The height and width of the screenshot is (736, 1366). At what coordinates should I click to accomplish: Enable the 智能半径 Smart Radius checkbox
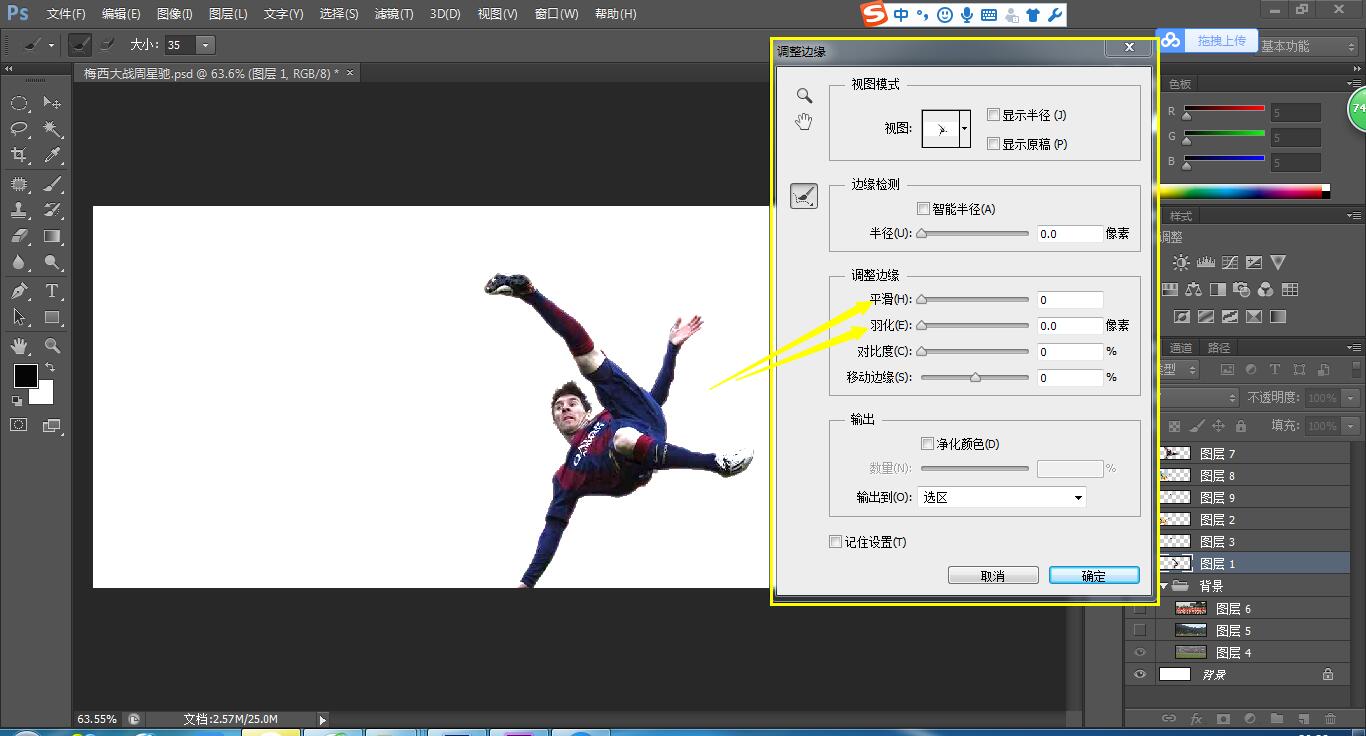click(923, 208)
